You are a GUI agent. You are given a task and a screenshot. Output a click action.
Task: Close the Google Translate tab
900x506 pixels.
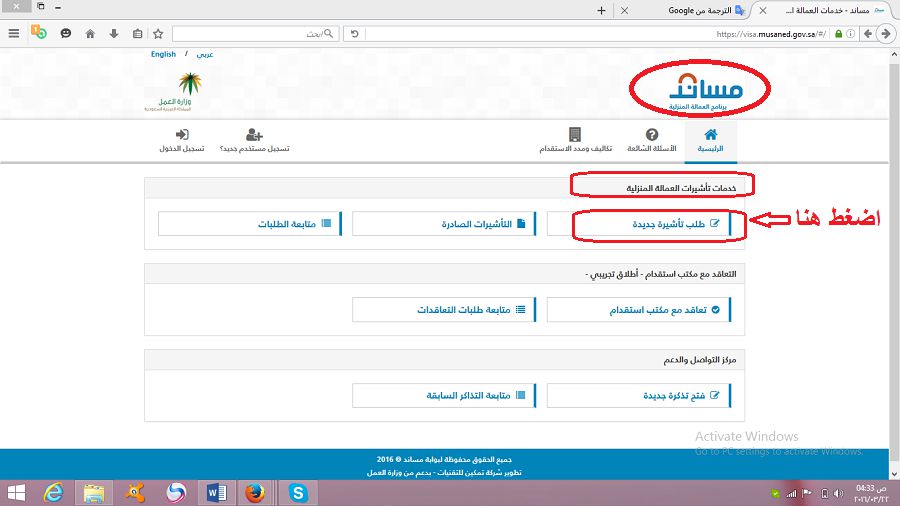tap(624, 10)
